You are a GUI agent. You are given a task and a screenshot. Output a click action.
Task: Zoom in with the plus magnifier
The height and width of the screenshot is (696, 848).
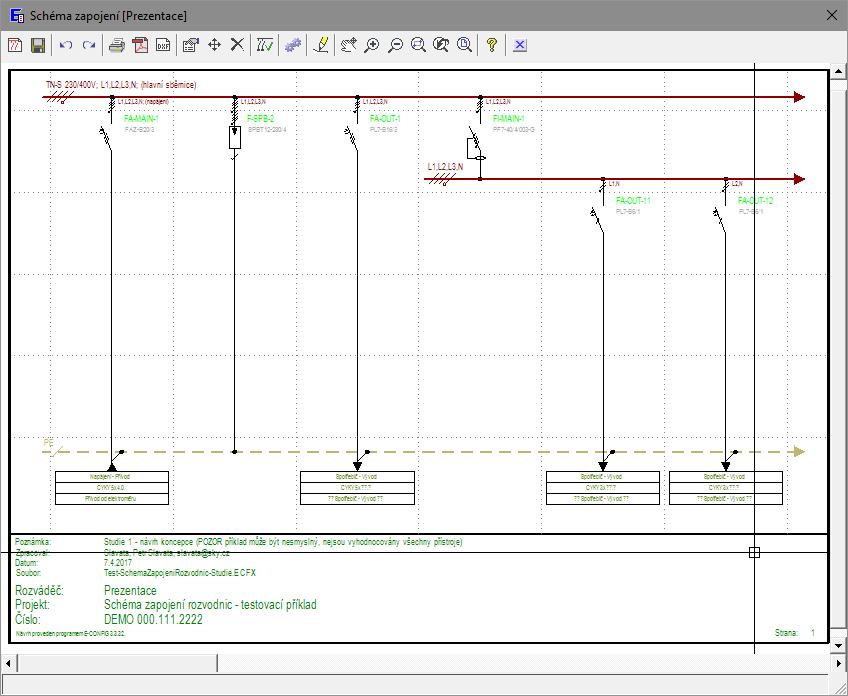[372, 45]
